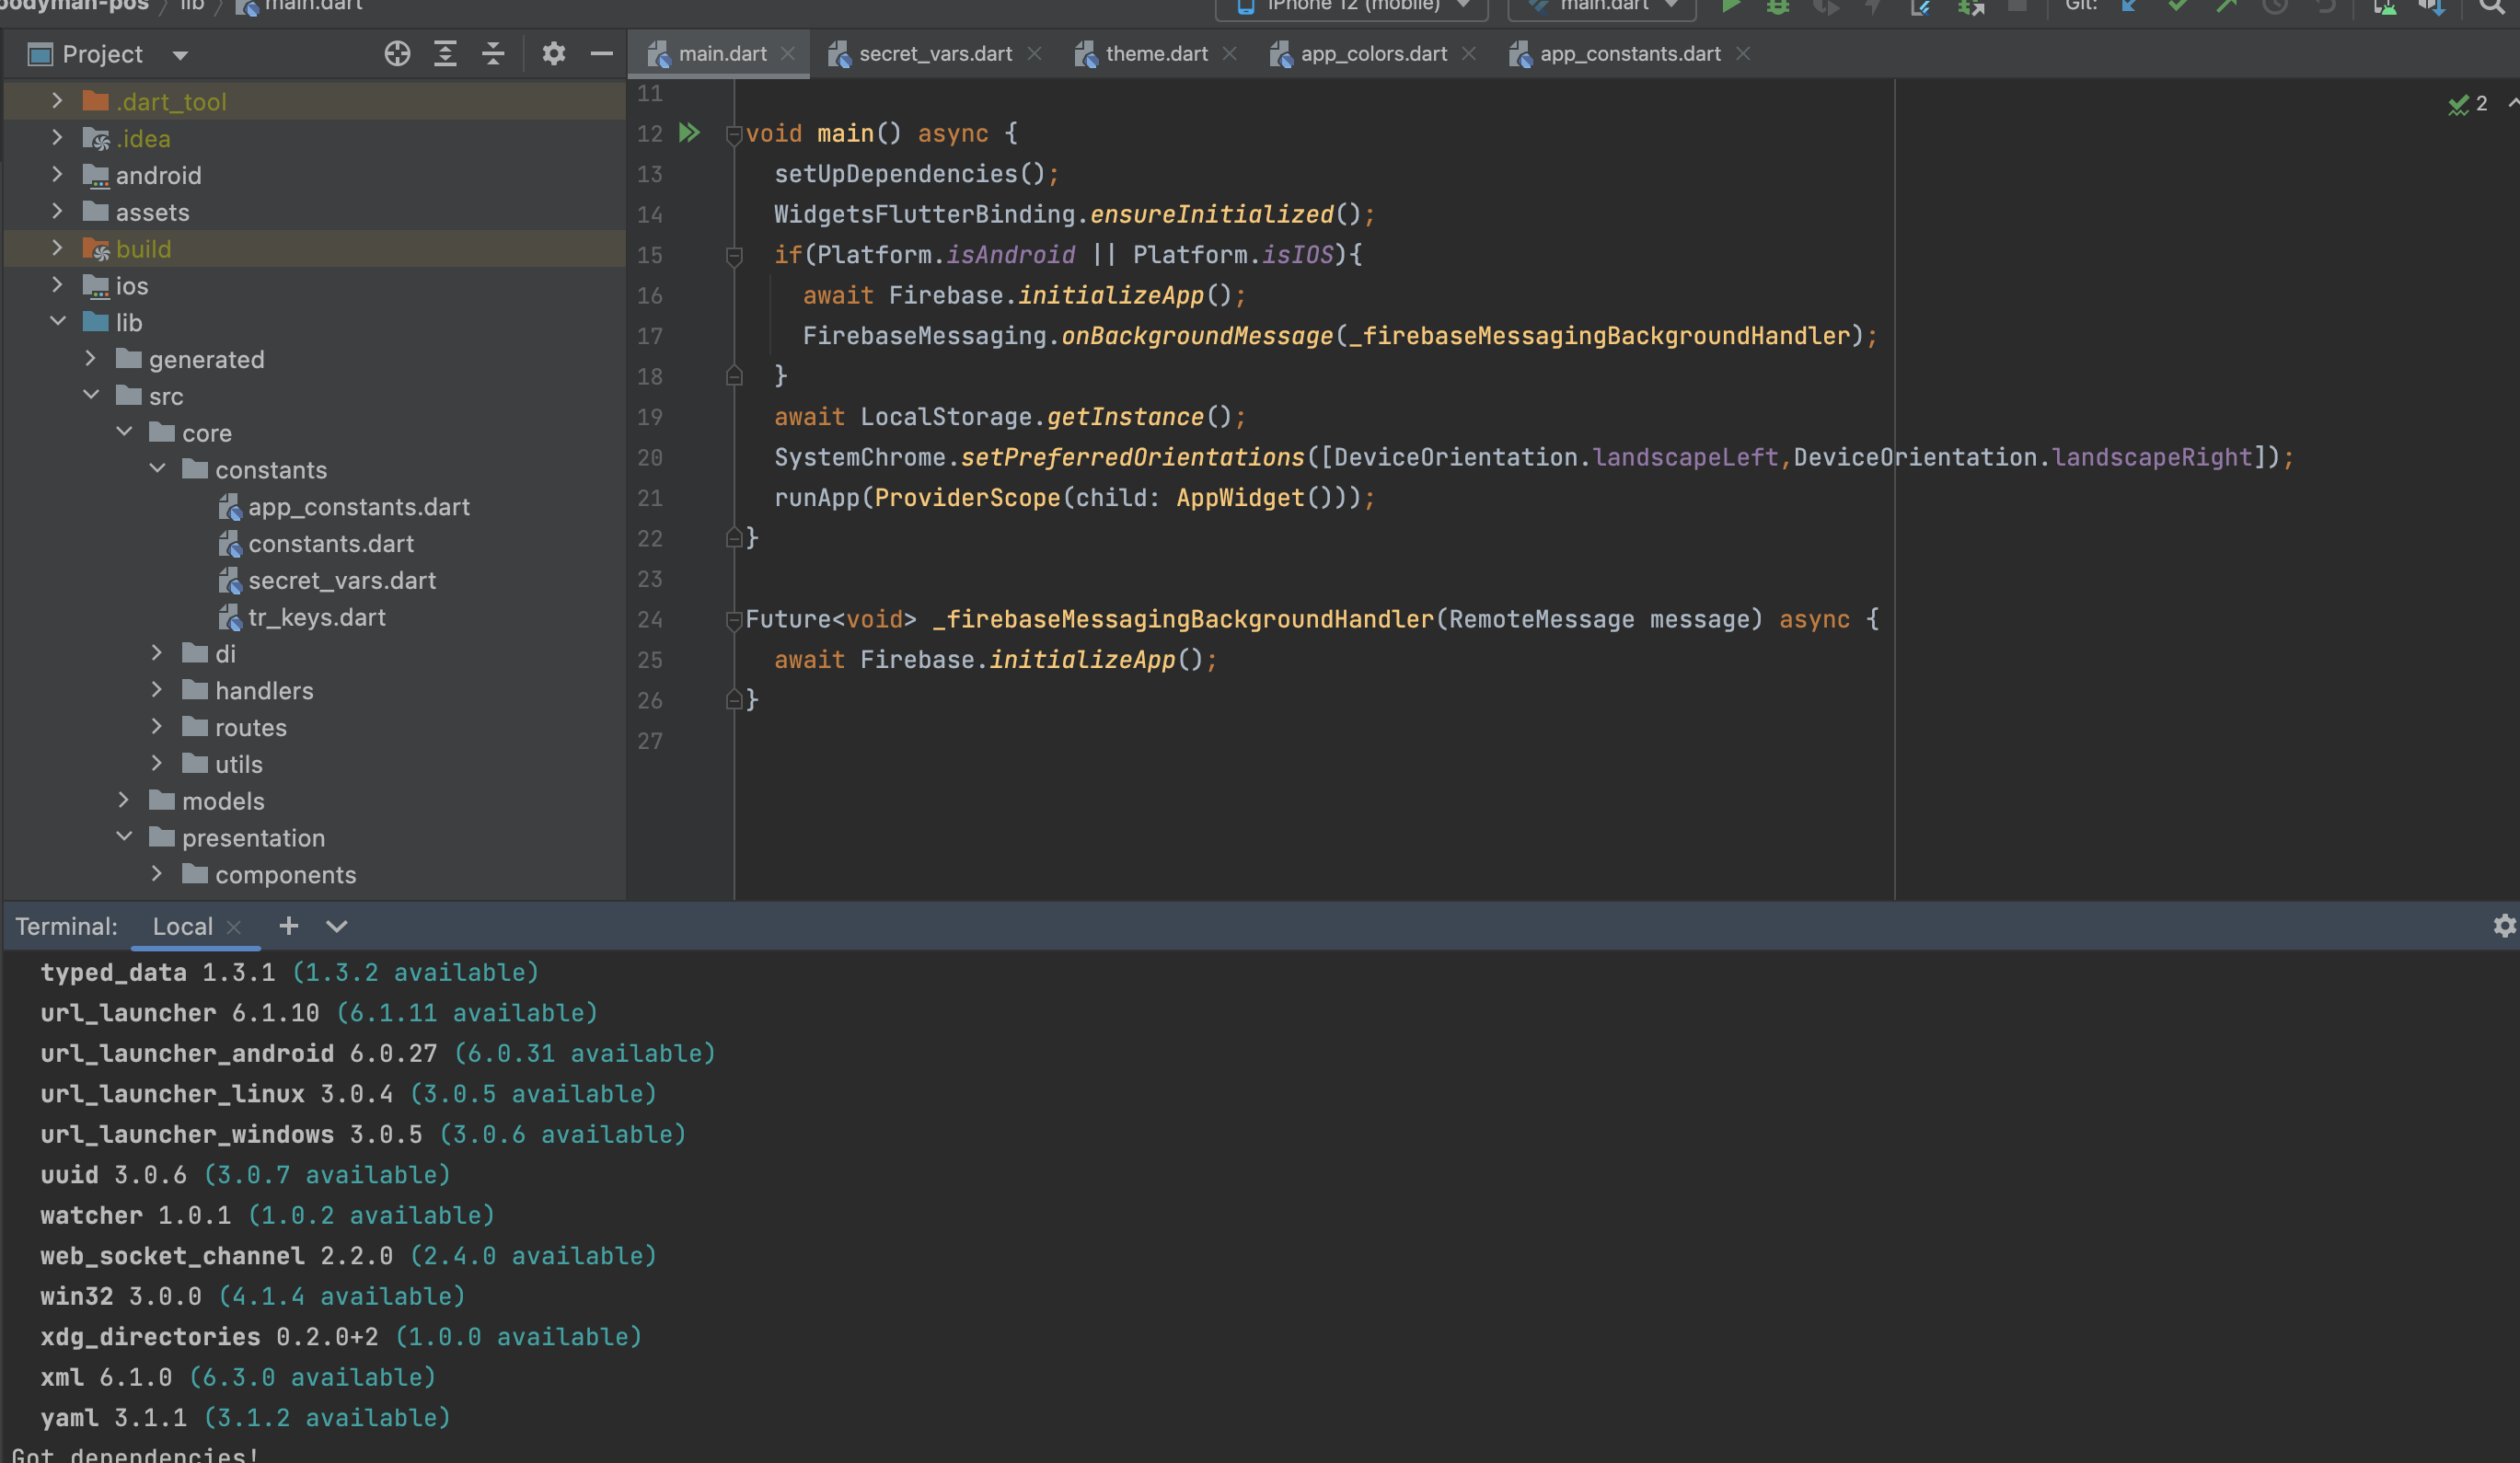Add a new terminal session with plus
The image size is (2520, 1463).
point(288,926)
